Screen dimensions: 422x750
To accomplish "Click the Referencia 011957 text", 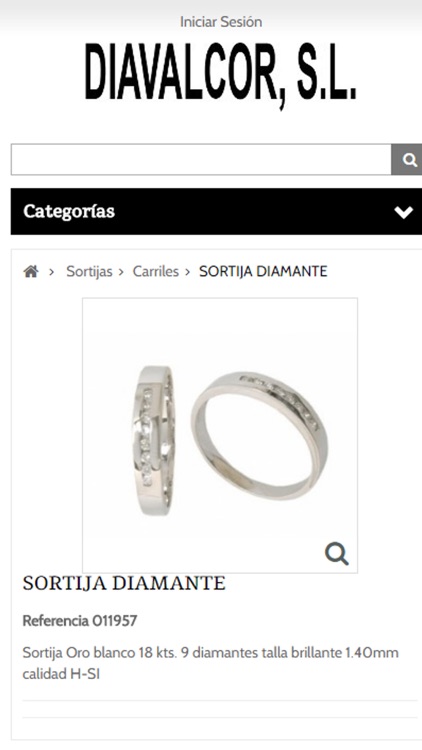I will coord(80,621).
